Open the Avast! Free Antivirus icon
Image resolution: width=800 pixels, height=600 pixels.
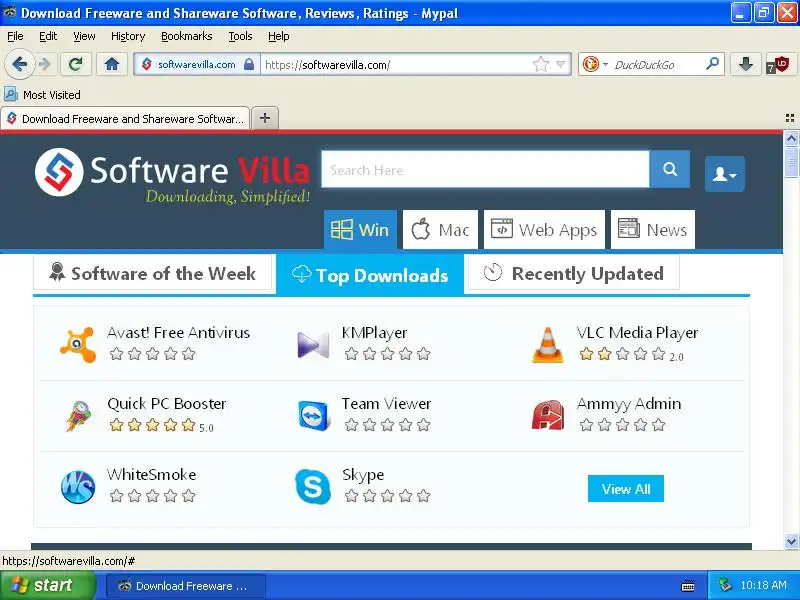point(78,345)
